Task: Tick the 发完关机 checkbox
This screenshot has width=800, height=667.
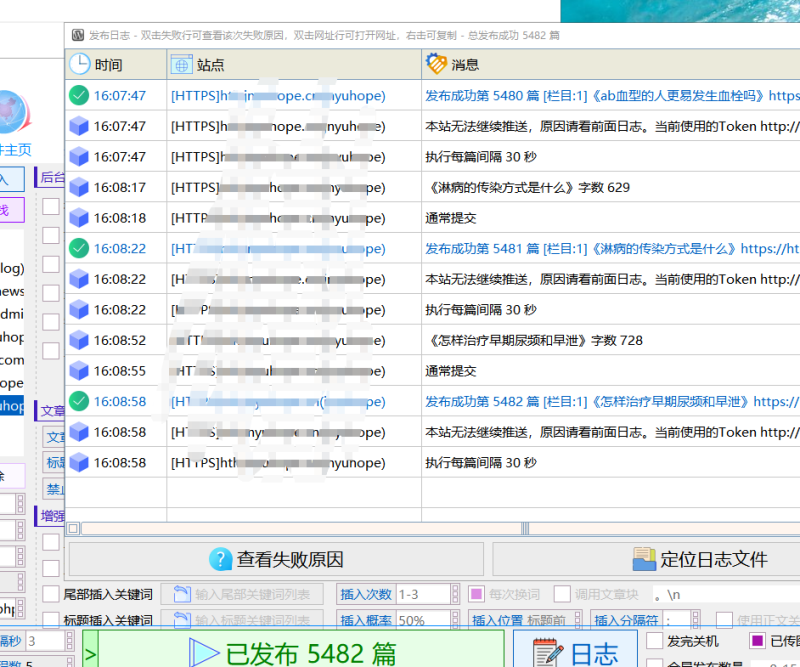Action: pyautogui.click(x=655, y=640)
